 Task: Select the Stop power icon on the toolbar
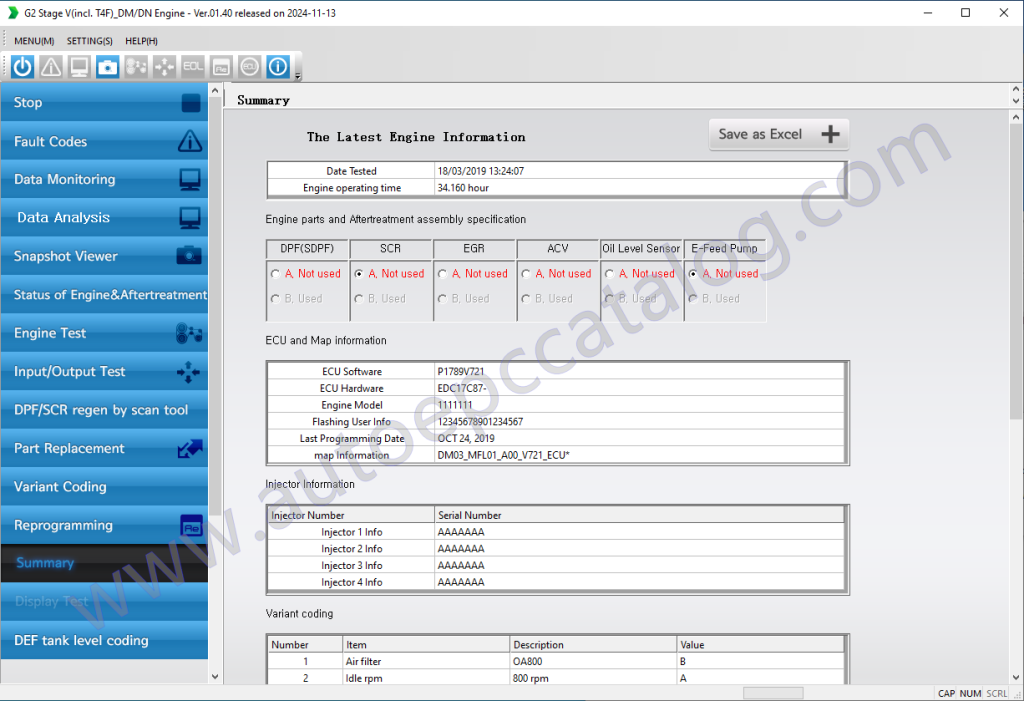pyautogui.click(x=22, y=66)
